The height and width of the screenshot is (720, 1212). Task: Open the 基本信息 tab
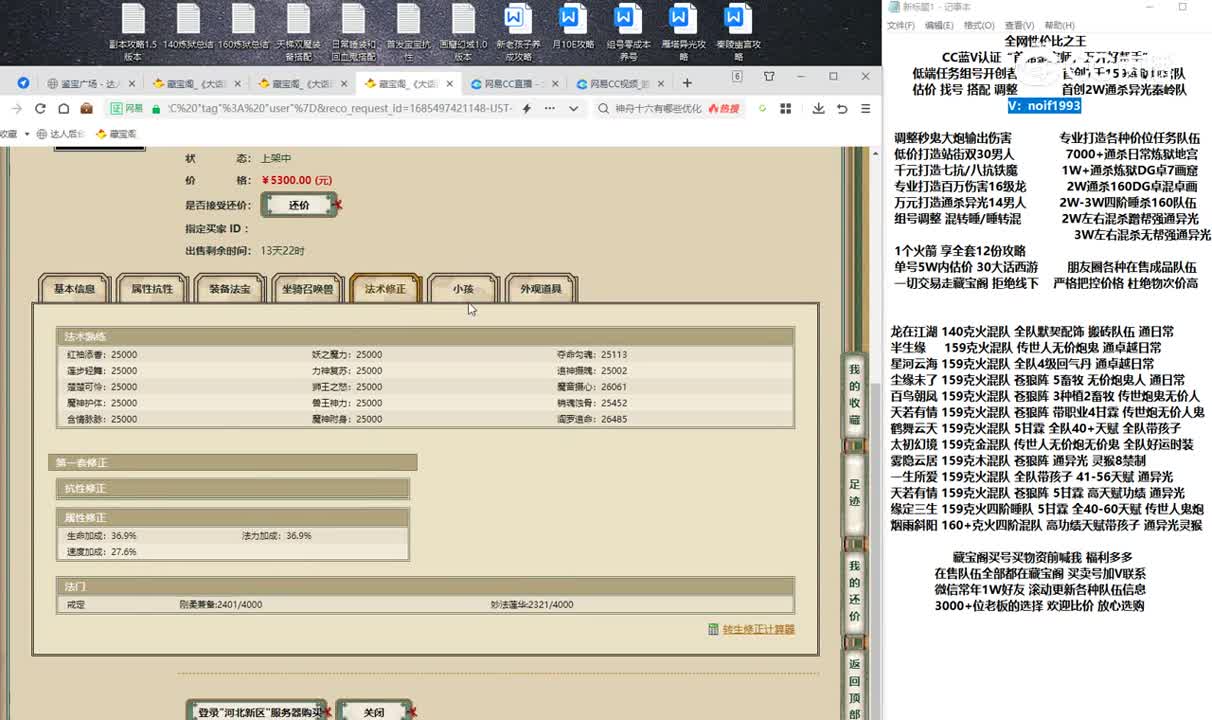pos(74,289)
